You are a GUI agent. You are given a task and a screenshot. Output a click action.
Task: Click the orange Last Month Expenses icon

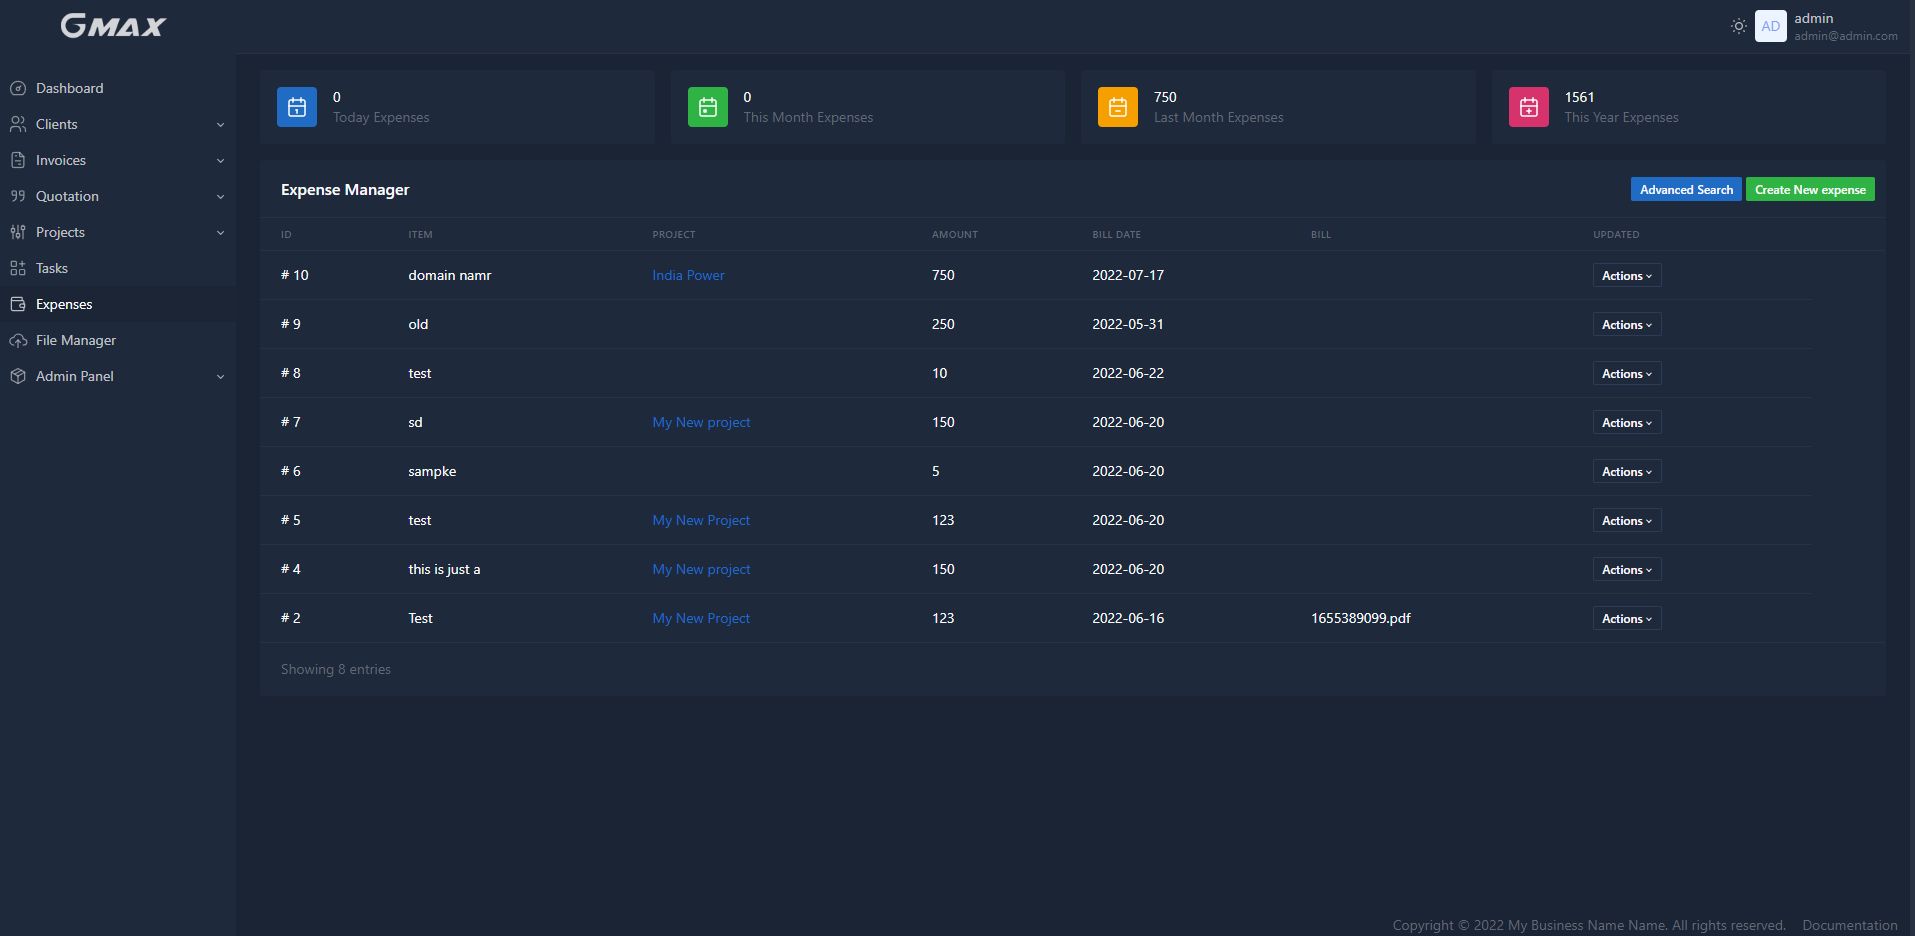click(x=1117, y=107)
